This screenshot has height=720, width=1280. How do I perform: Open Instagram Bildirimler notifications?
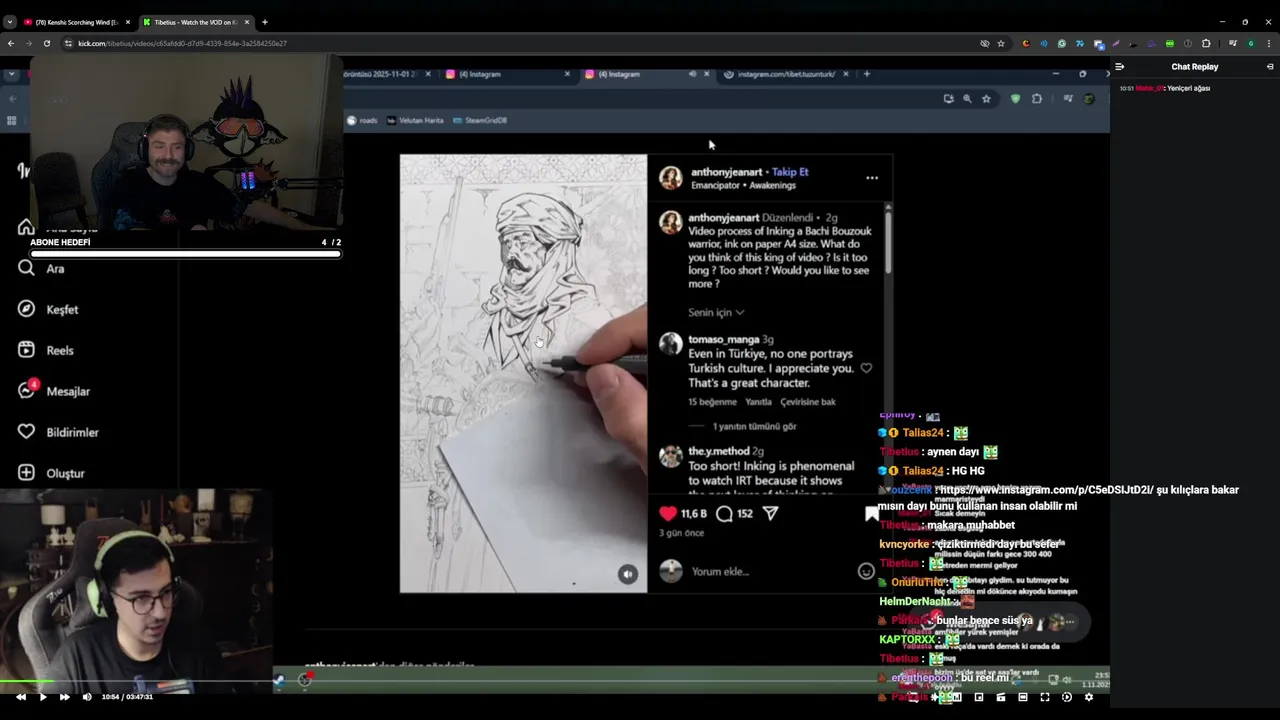pos(59,432)
